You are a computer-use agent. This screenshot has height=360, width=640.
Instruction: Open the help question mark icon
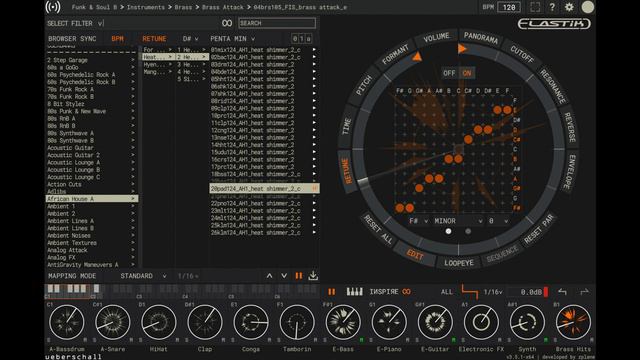[x=552, y=7]
